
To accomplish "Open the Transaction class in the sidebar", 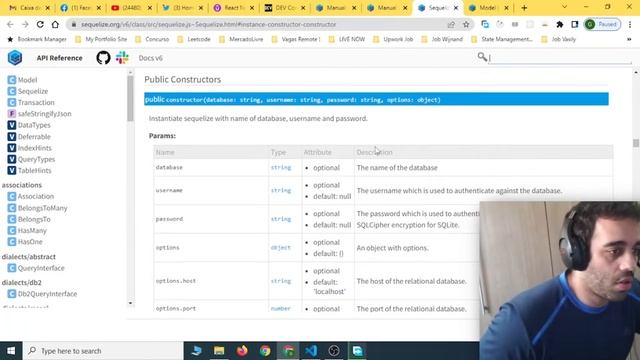I will click(x=31, y=102).
